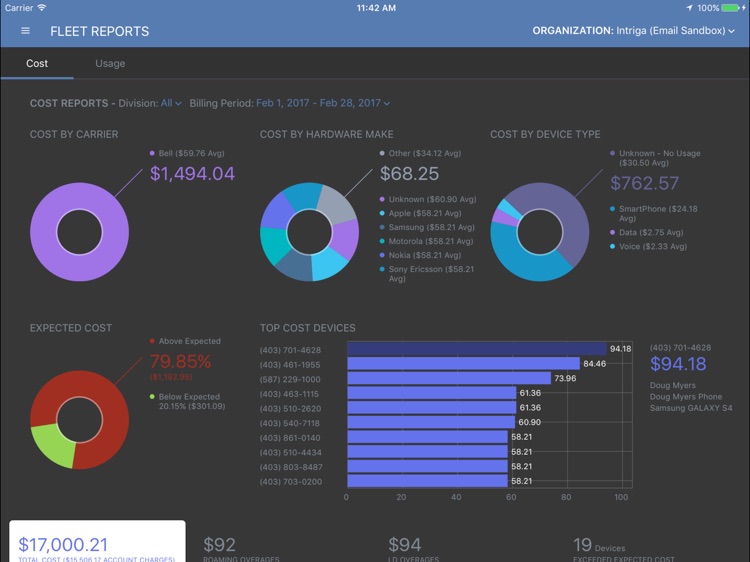Select device (403) 510-2620 label
Screen dimensions: 750x562
(x=290, y=408)
